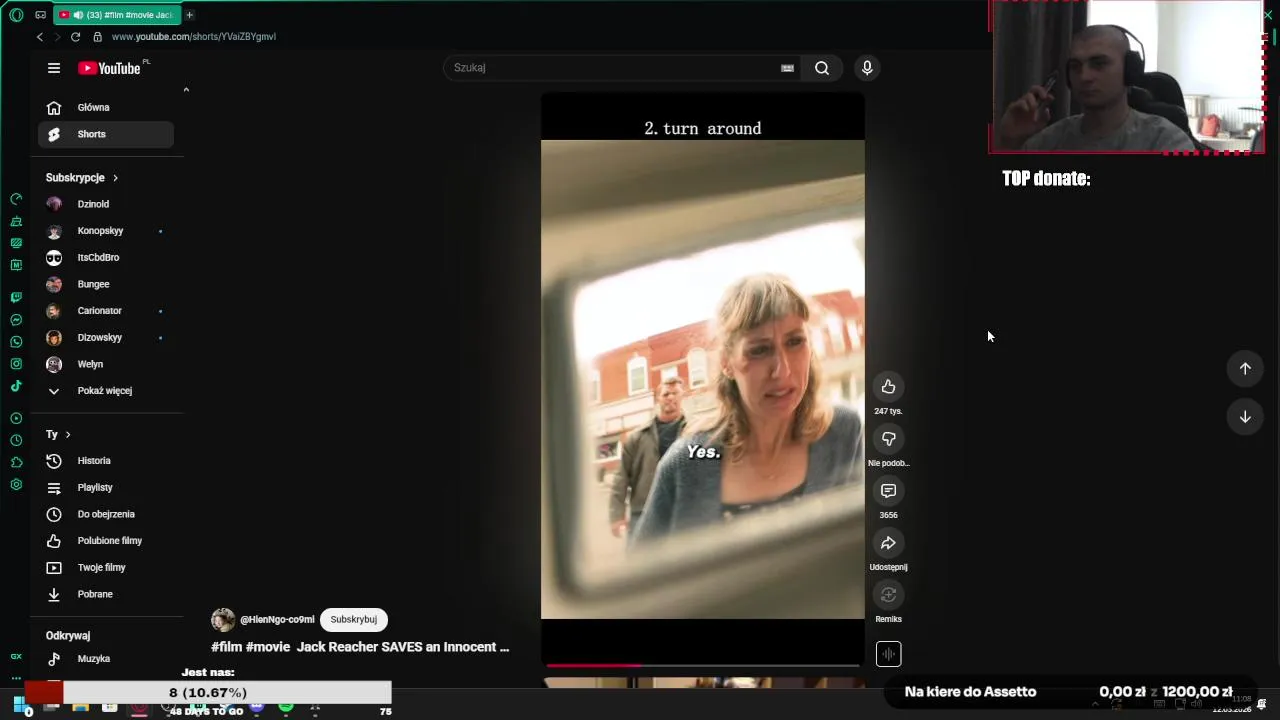Open WhatsApp in Opera sidebar
The image size is (1280, 720).
click(16, 342)
